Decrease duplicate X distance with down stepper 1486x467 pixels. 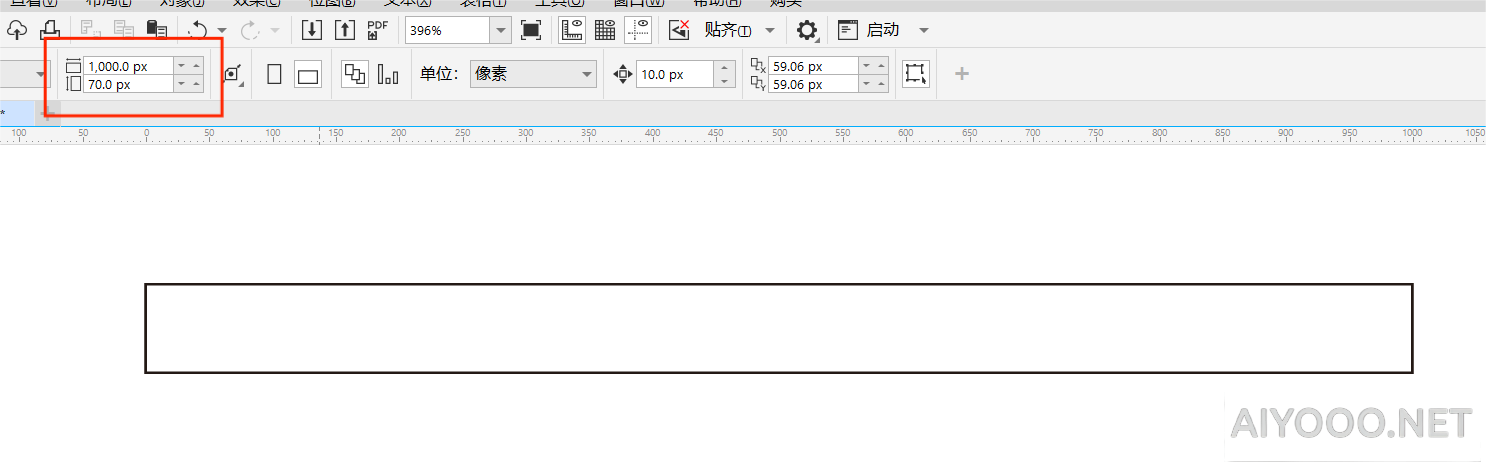point(866,66)
